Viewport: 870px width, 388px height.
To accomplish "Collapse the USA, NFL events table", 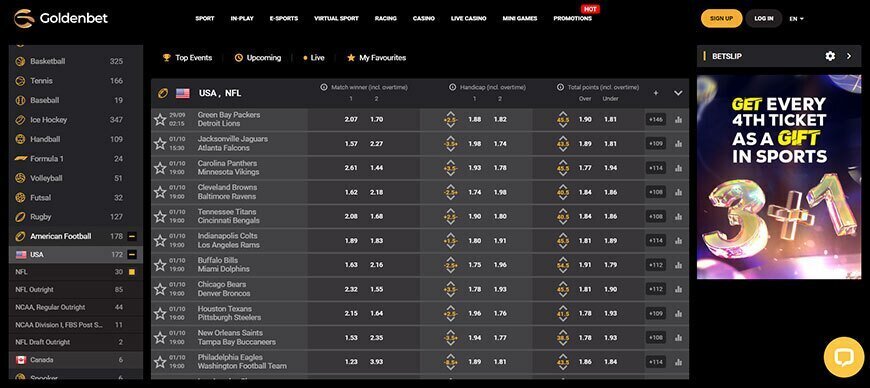I will 678,93.
